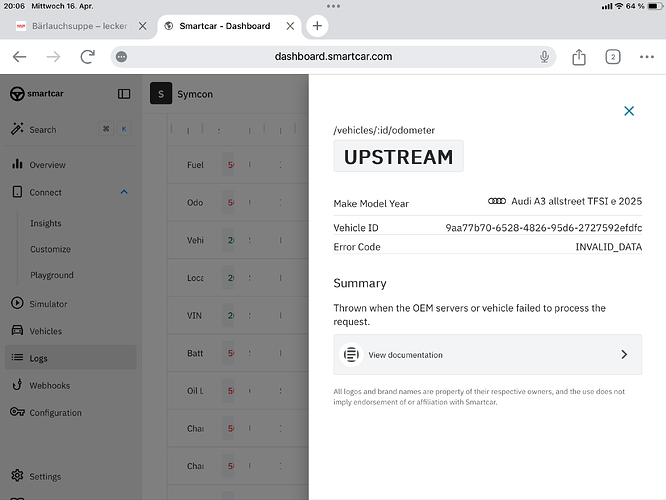
Task: Click the browser forward arrow
Action: (54, 56)
